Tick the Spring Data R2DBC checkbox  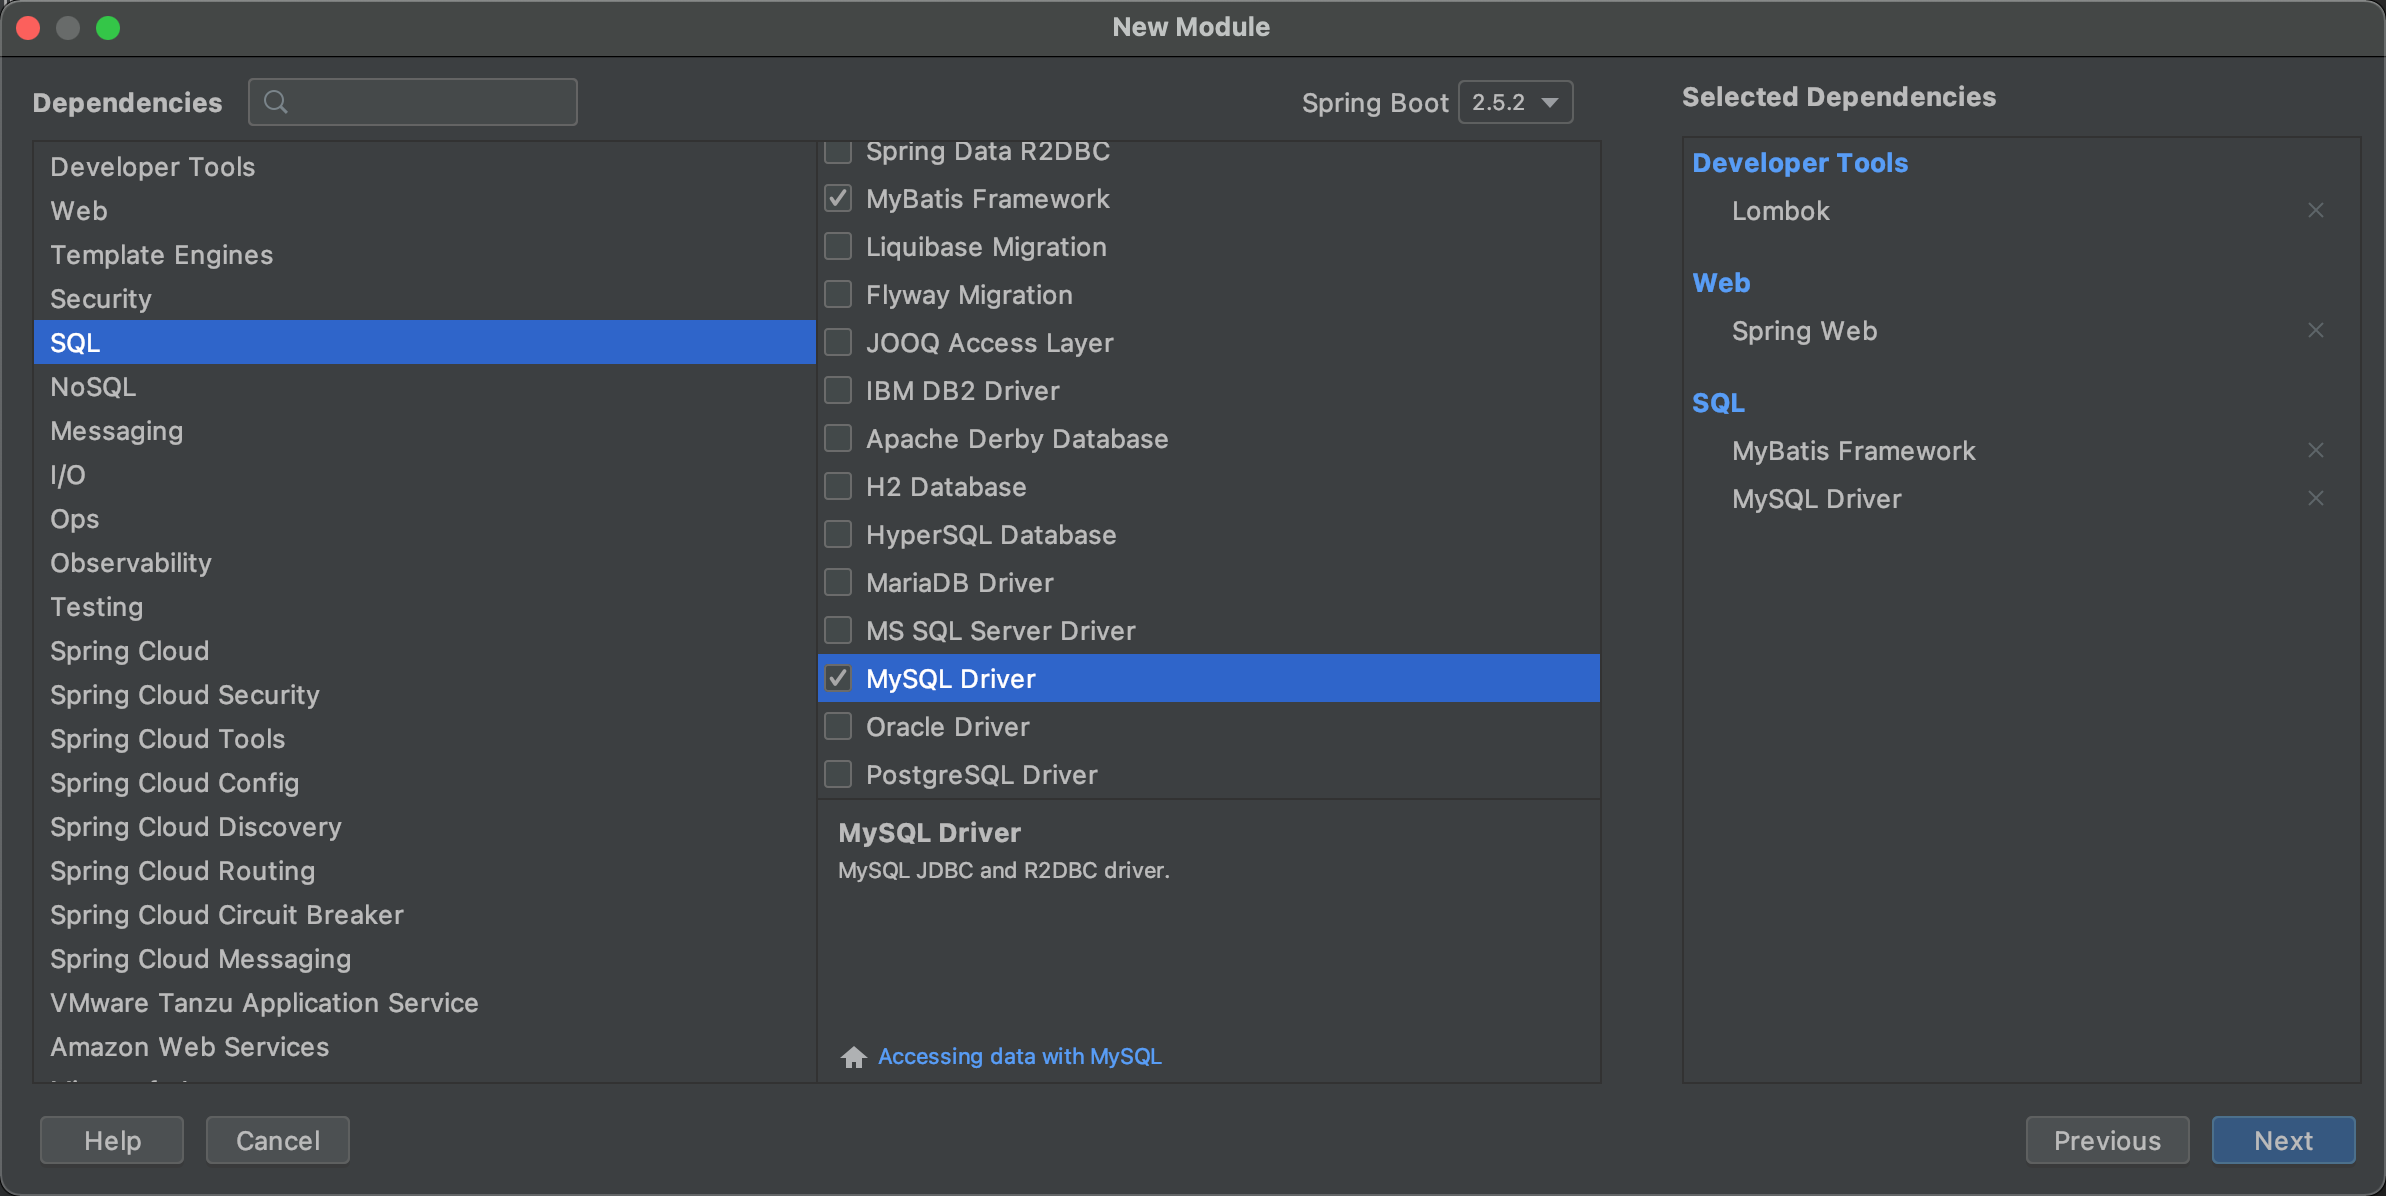(x=838, y=151)
